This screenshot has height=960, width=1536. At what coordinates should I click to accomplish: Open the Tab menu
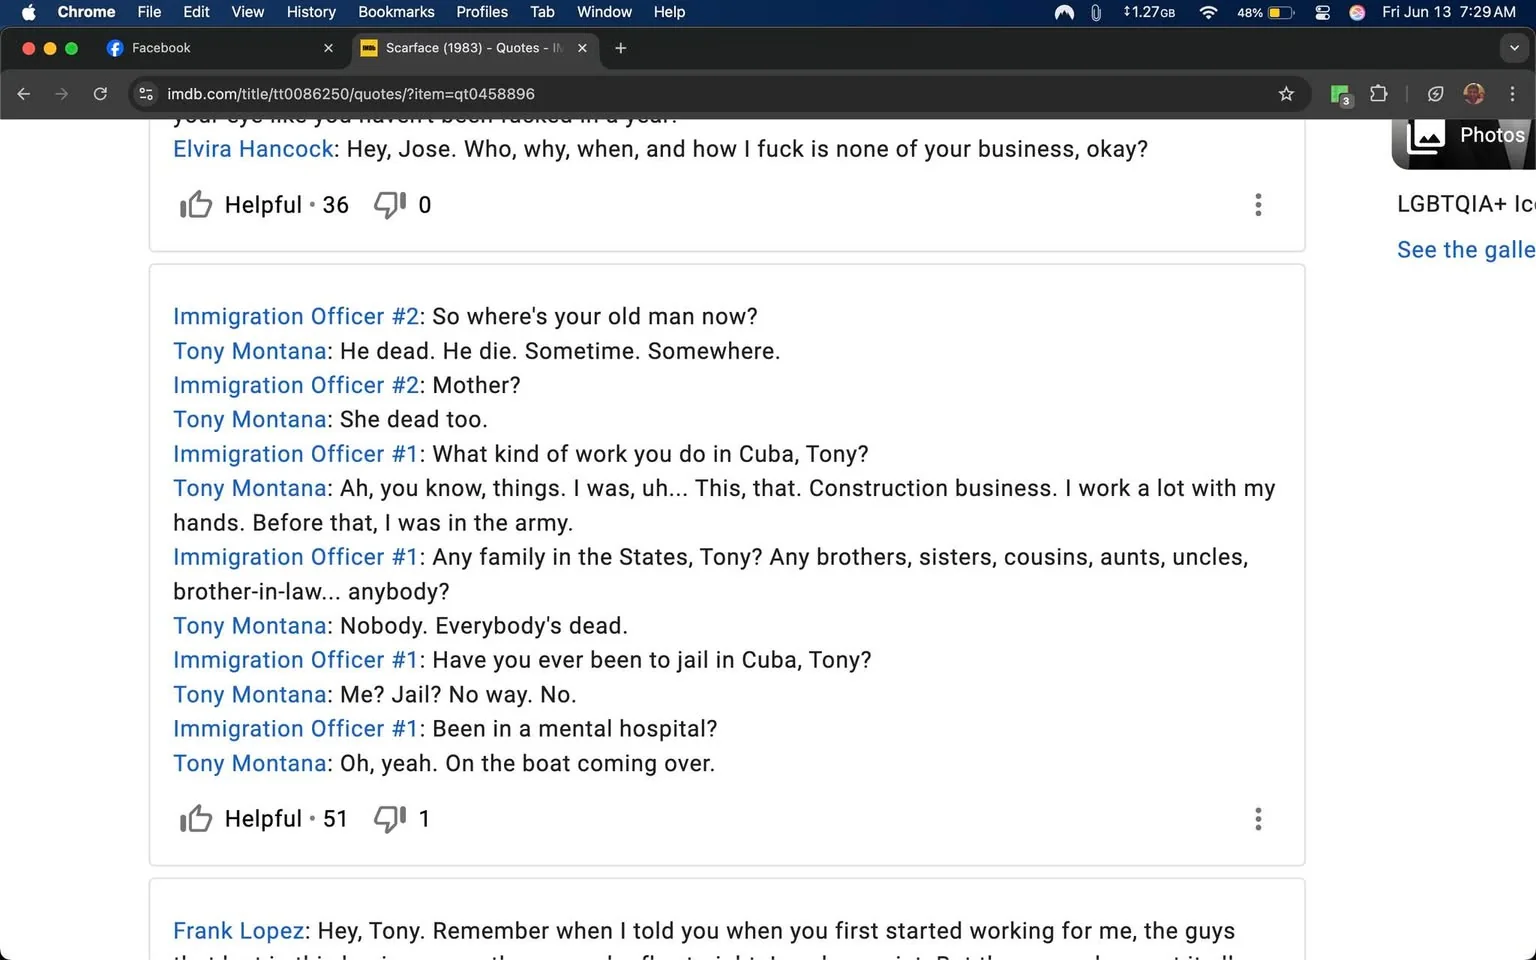542,12
